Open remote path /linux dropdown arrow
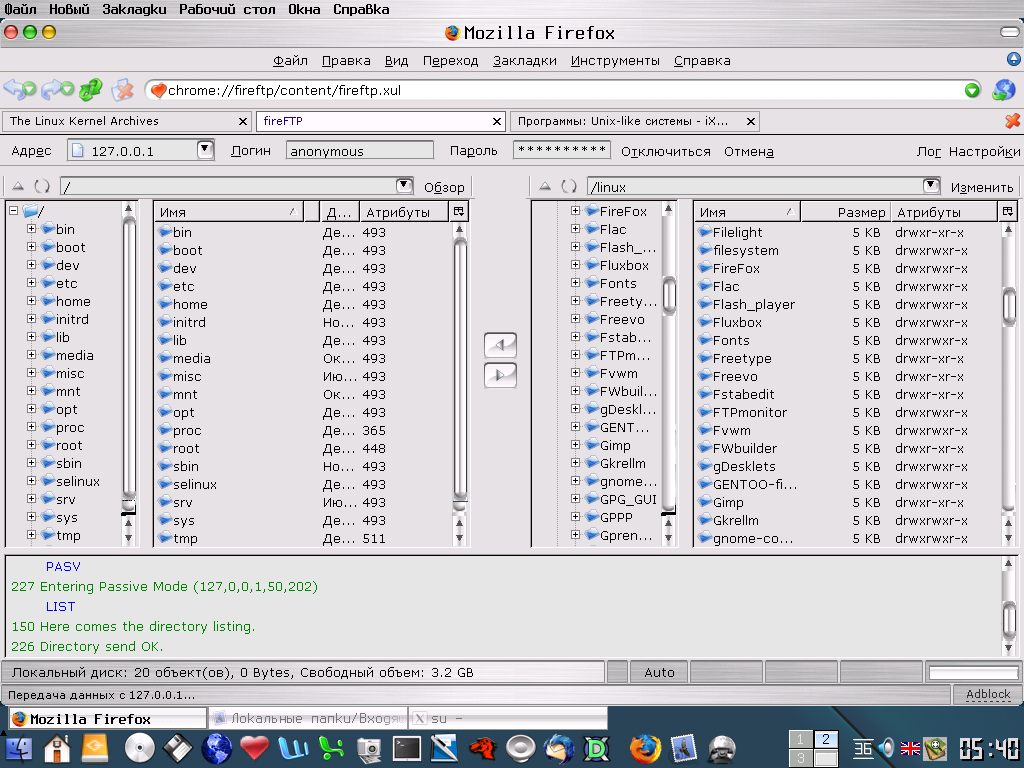This screenshot has width=1024, height=768. (x=931, y=186)
